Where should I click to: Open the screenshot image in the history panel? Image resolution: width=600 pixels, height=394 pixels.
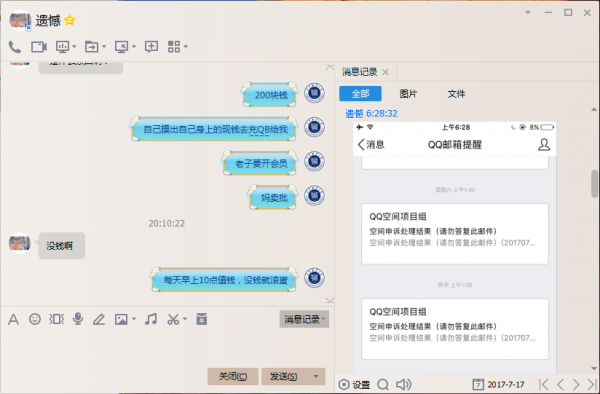(x=455, y=248)
